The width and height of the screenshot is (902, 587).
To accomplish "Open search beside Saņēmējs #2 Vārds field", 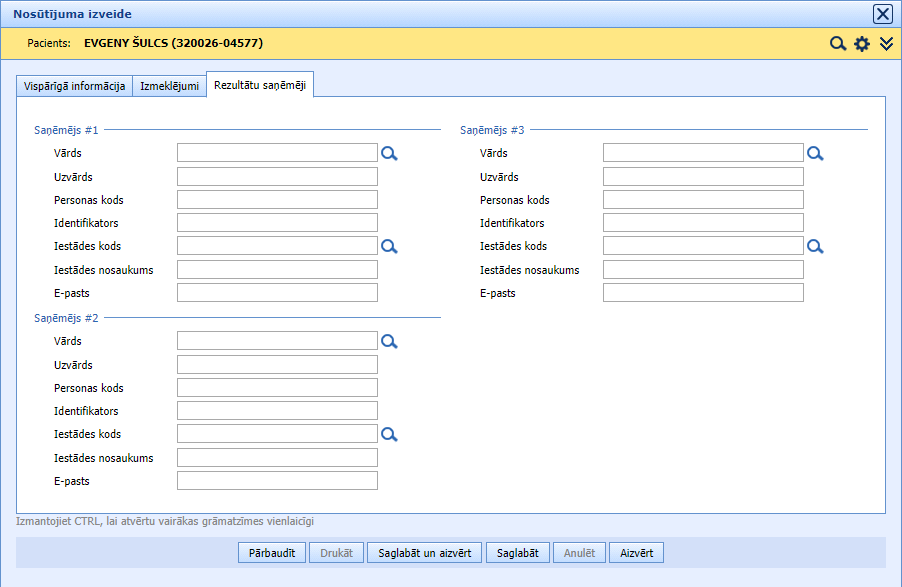I will coord(390,341).
